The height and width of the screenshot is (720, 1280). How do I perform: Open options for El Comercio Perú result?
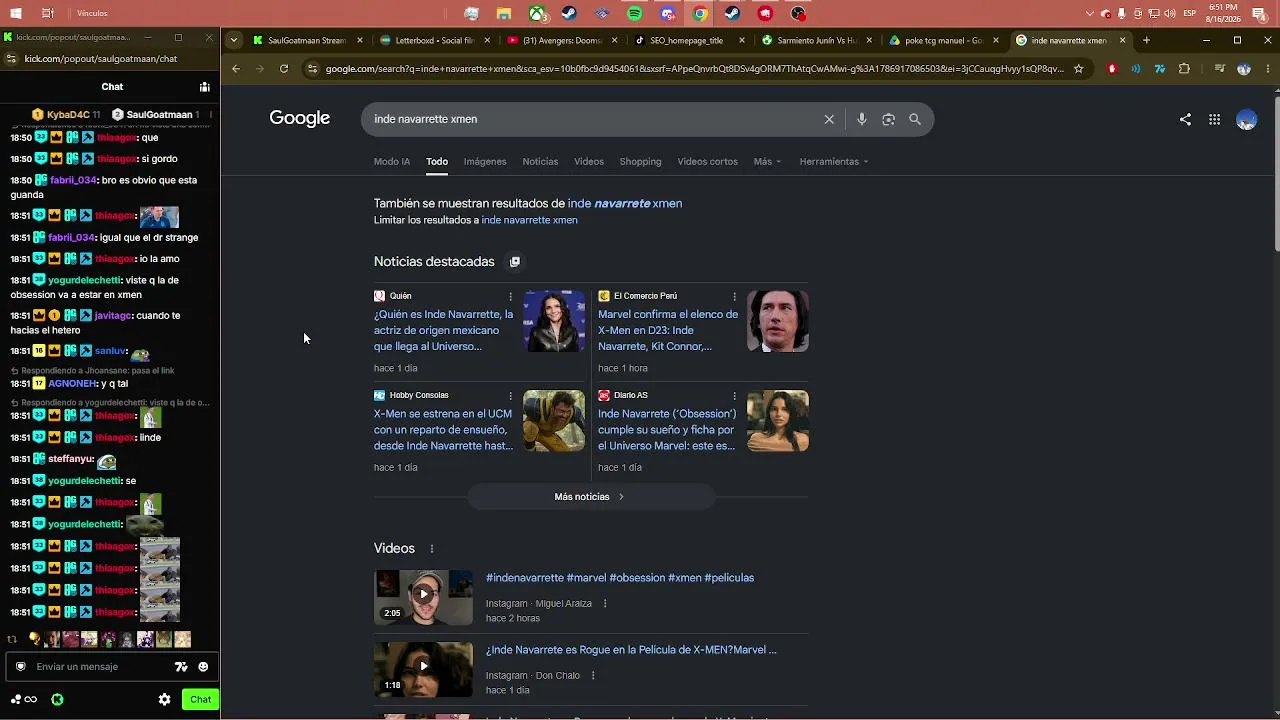(734, 296)
